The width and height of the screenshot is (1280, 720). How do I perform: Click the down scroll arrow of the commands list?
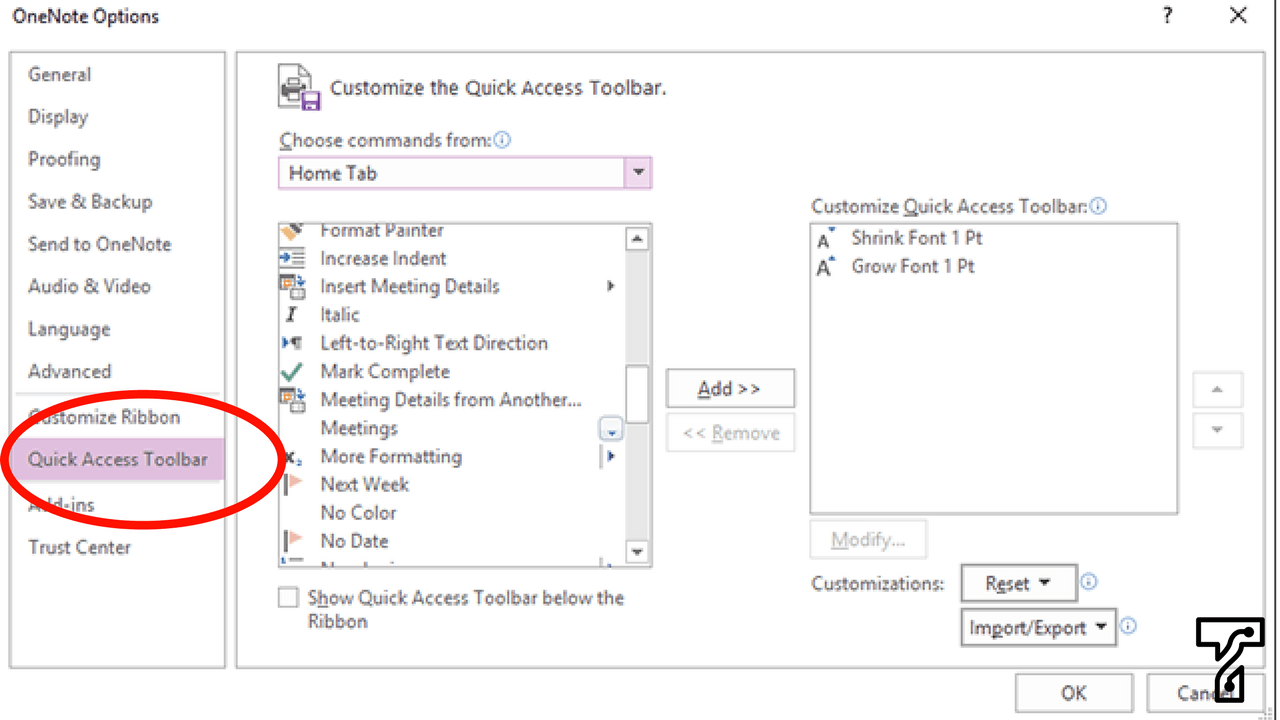(x=637, y=551)
